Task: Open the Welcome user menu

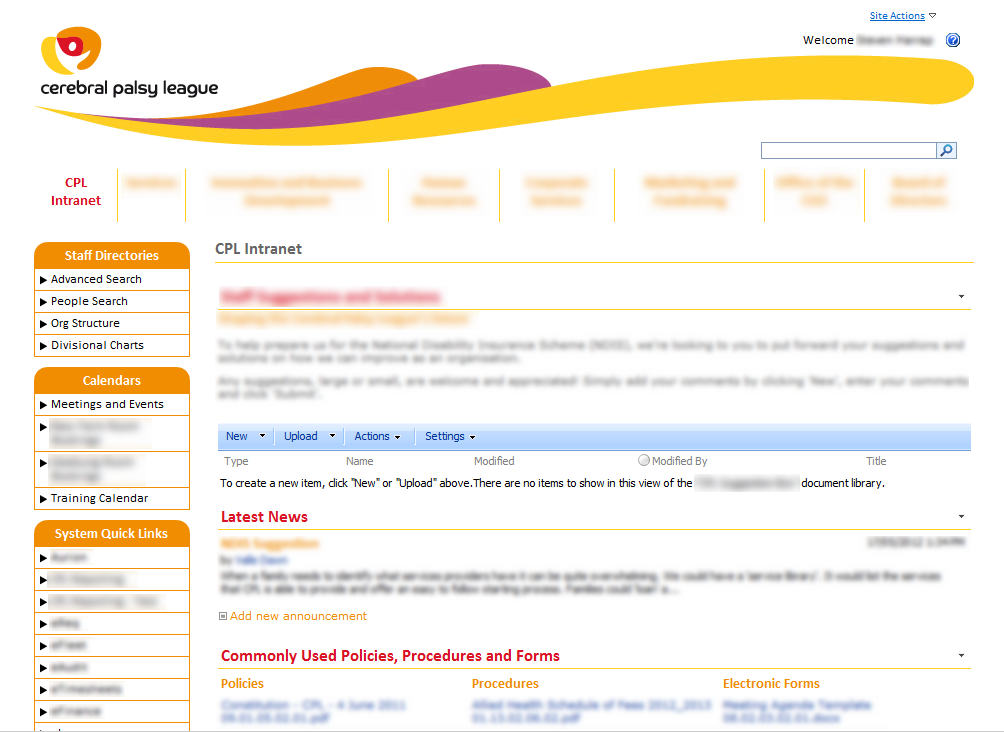Action: point(868,40)
